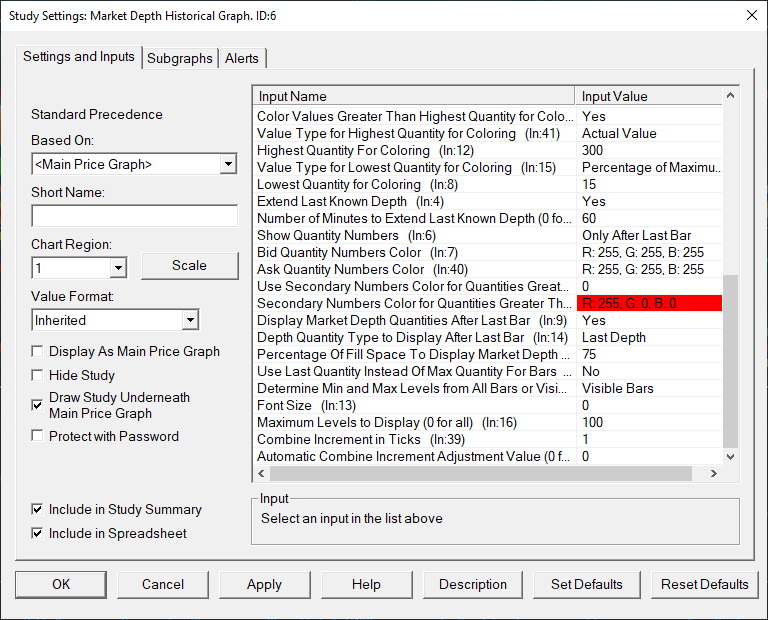Click Reset Defaults button
Image resolution: width=768 pixels, height=620 pixels.
[x=704, y=584]
